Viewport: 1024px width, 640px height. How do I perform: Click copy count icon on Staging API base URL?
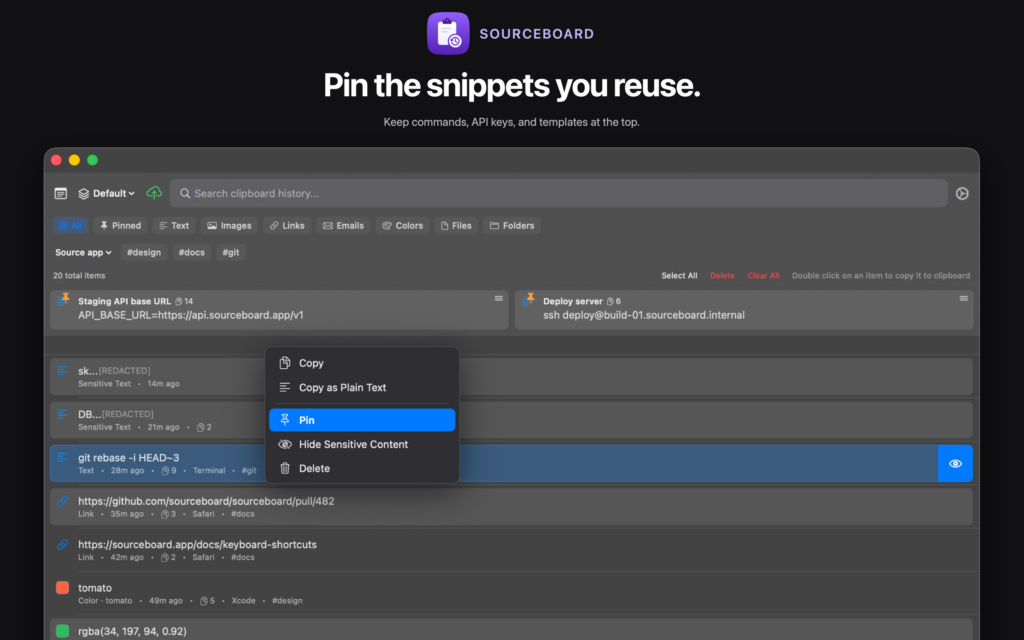(x=178, y=301)
